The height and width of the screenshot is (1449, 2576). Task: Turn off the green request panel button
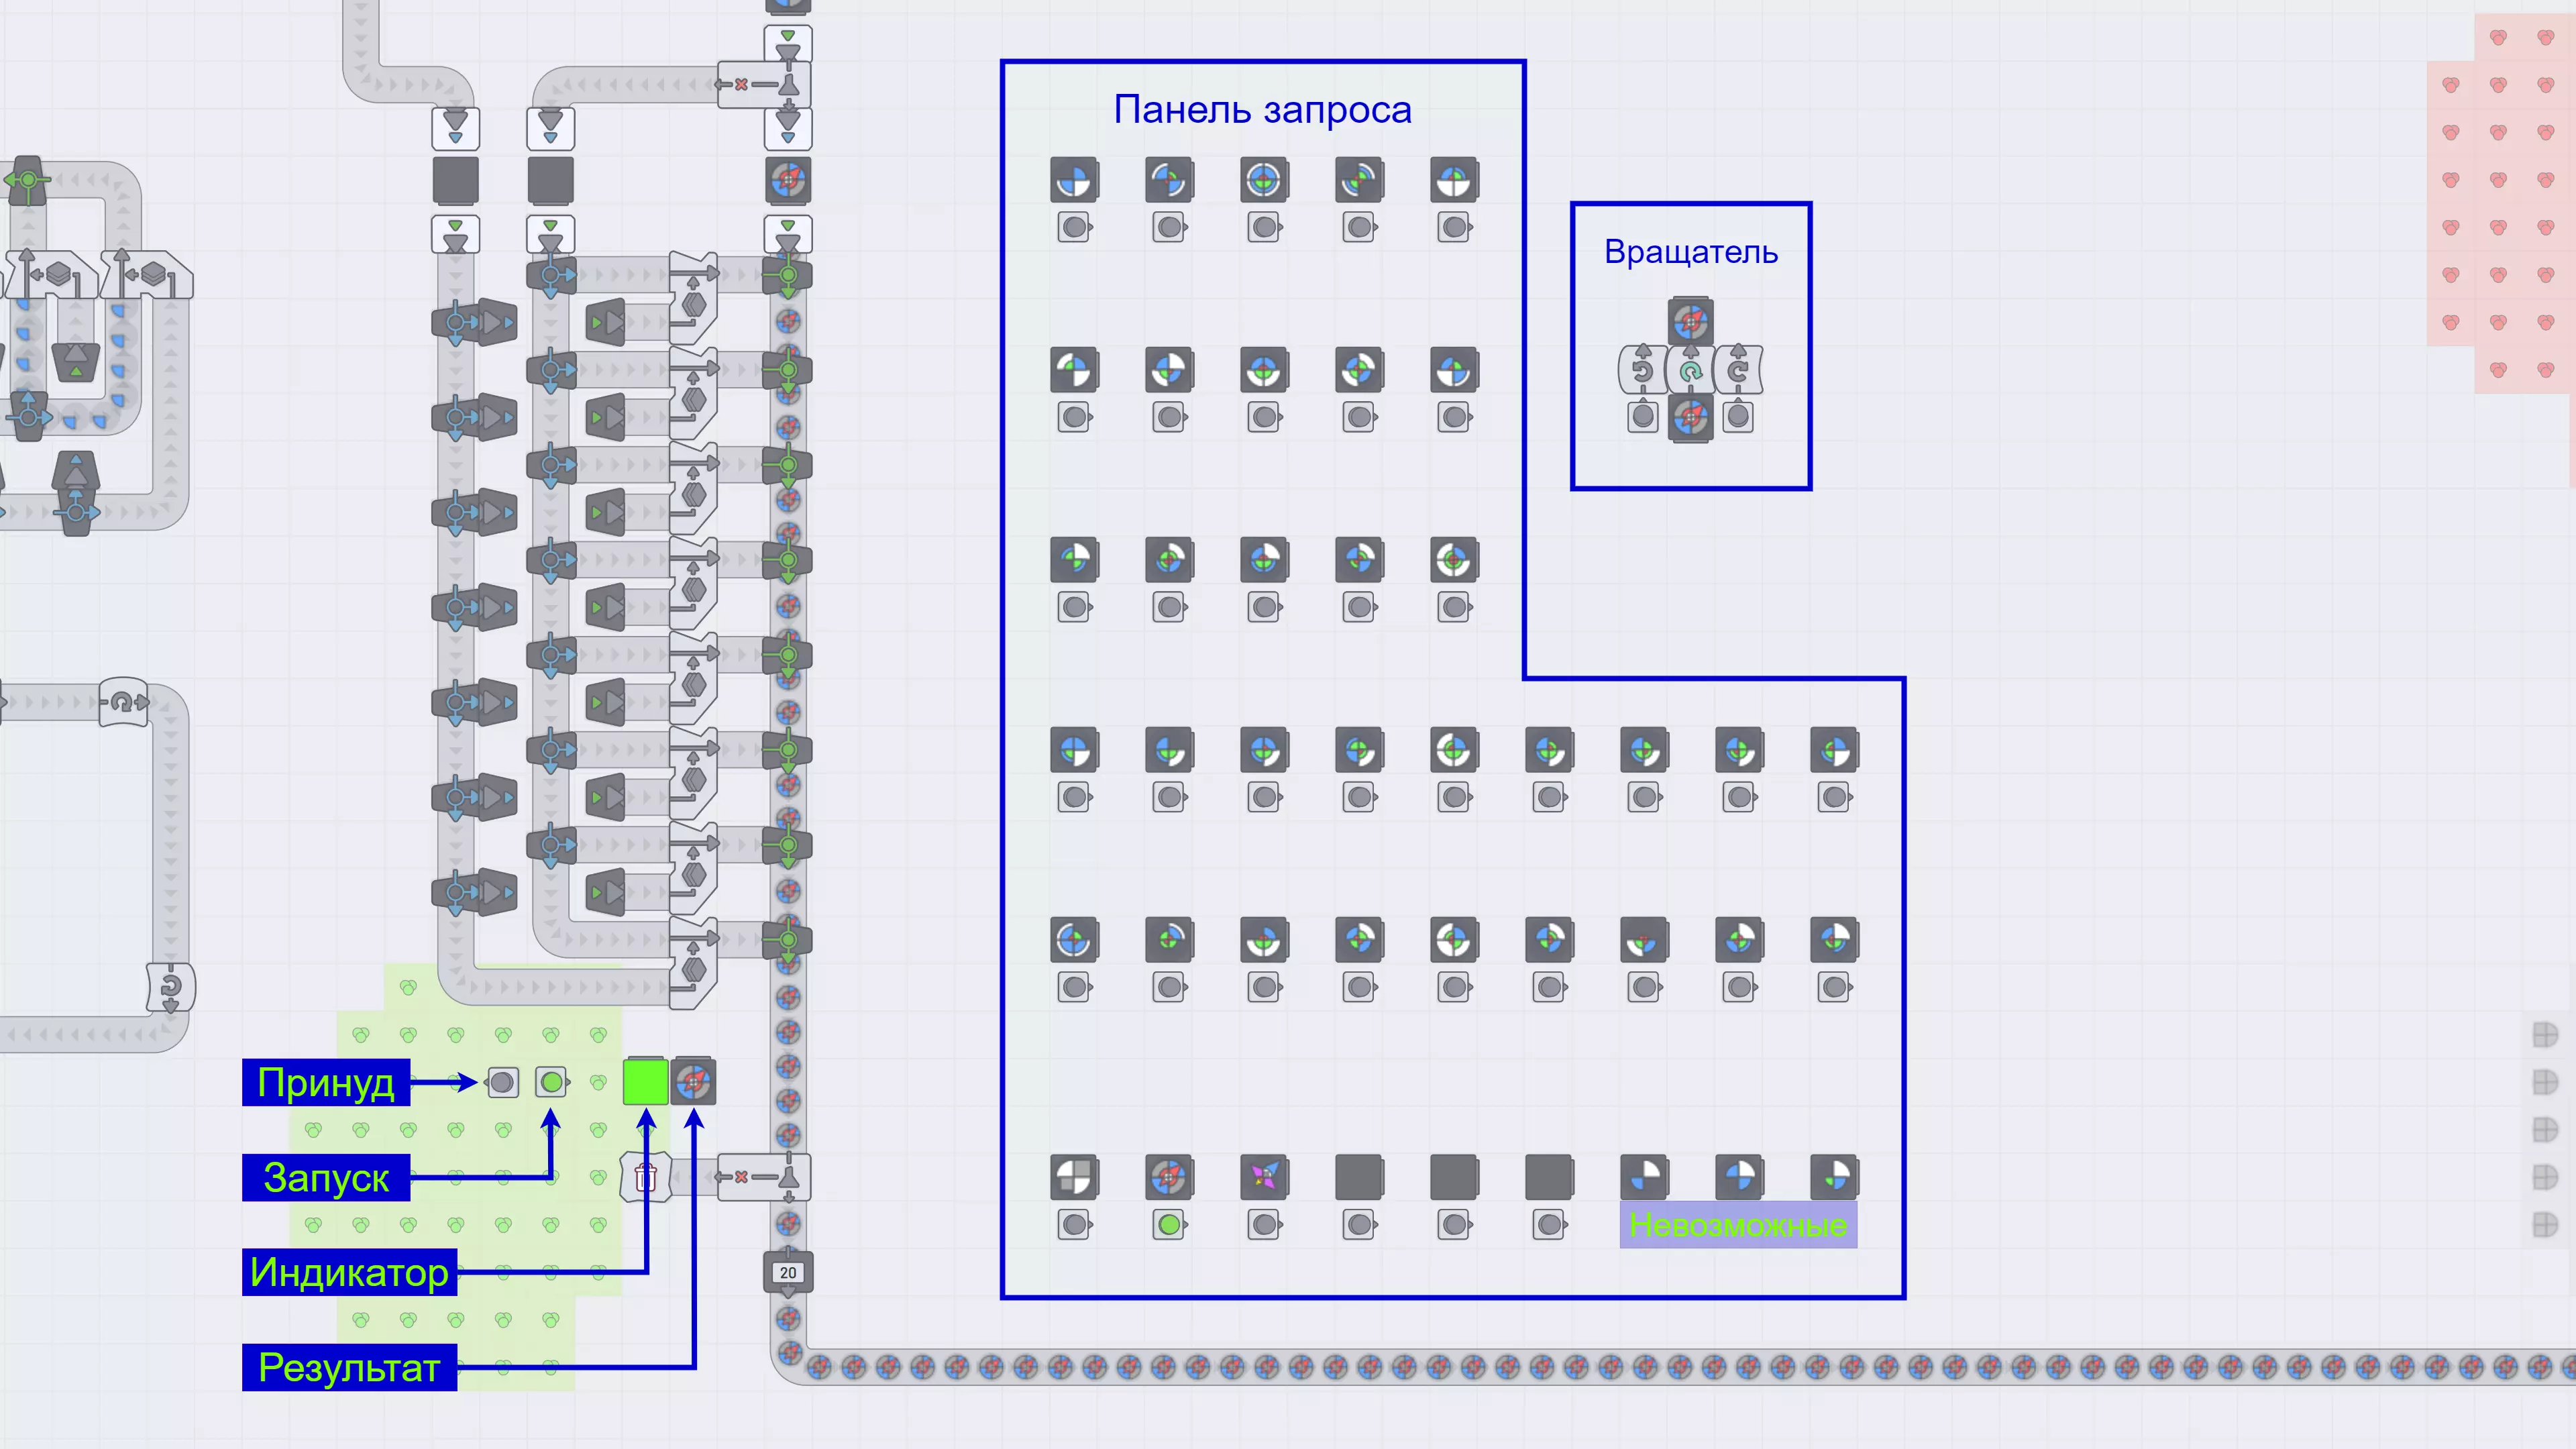(1169, 1224)
